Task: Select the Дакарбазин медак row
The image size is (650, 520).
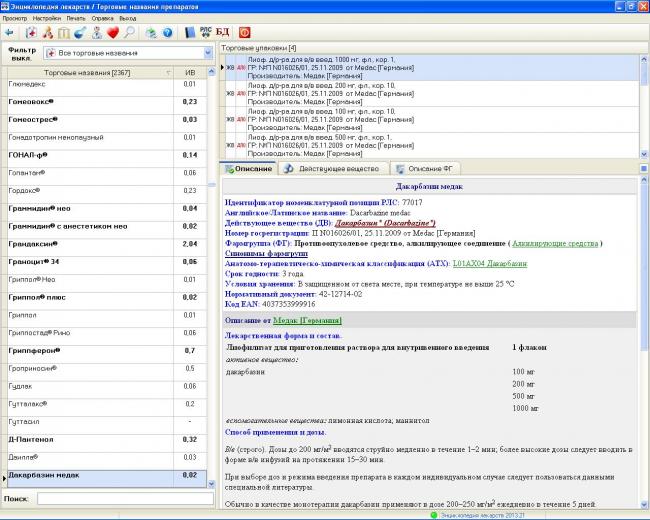Action: coord(107,479)
